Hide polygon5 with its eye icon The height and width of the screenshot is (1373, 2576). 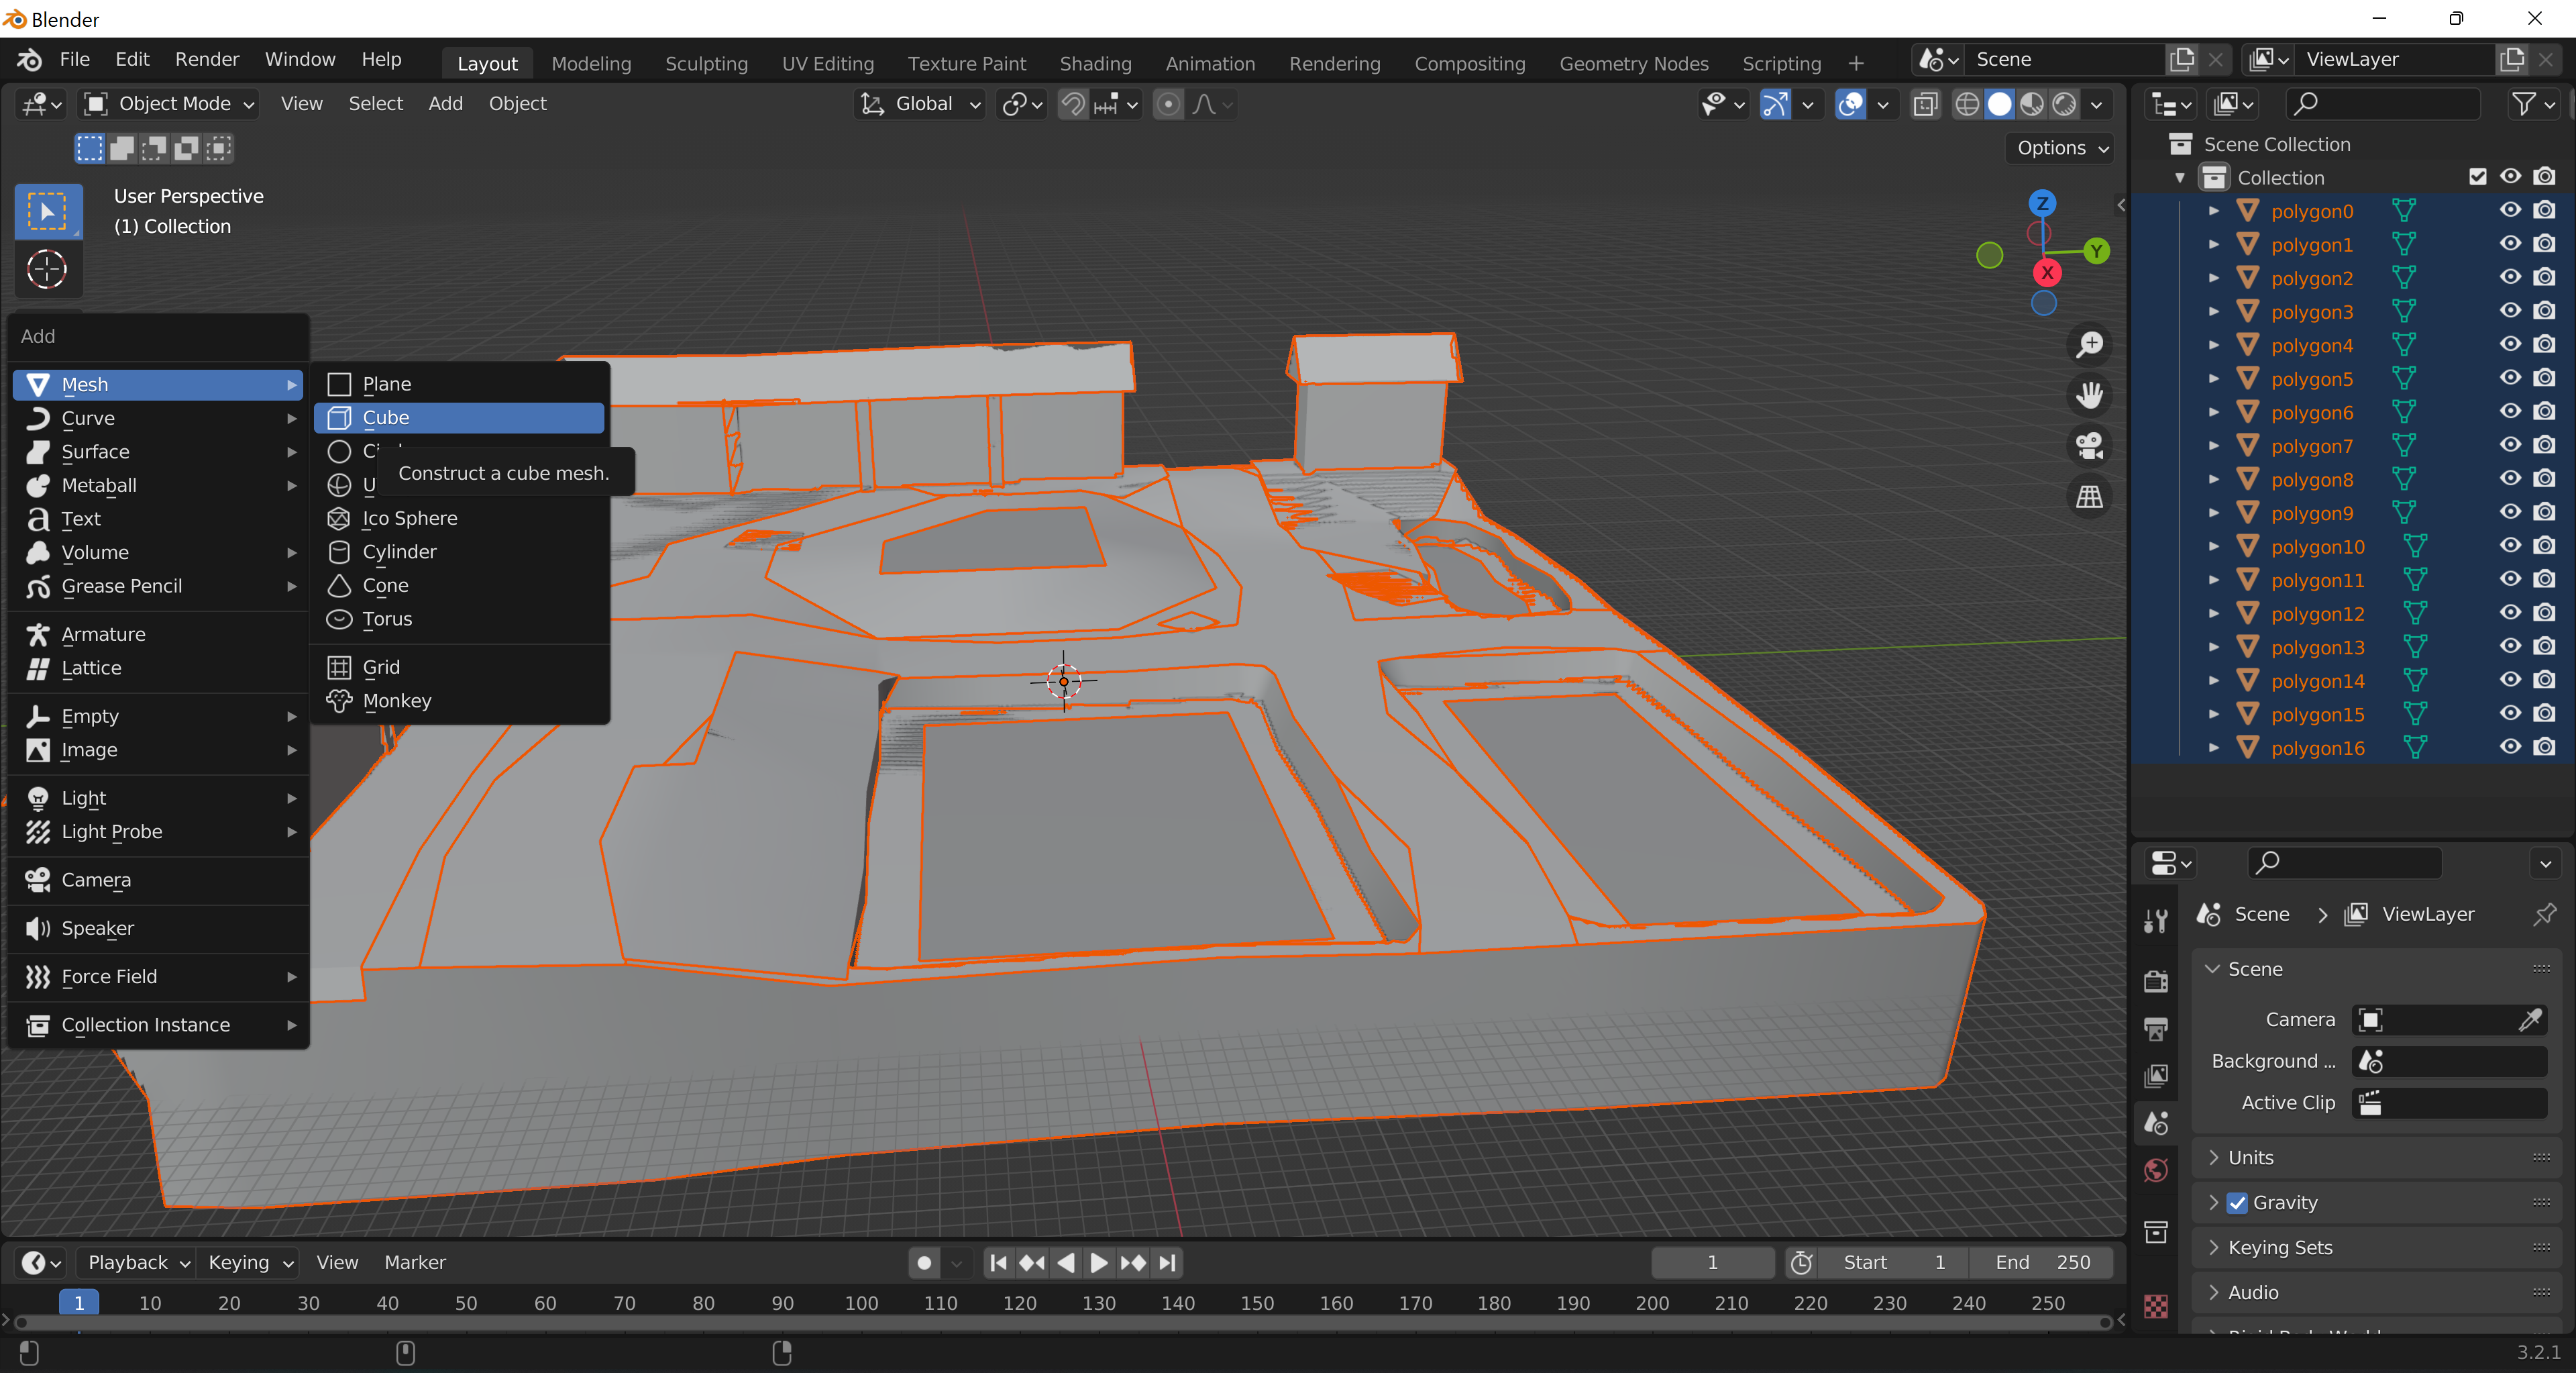[x=2510, y=378]
